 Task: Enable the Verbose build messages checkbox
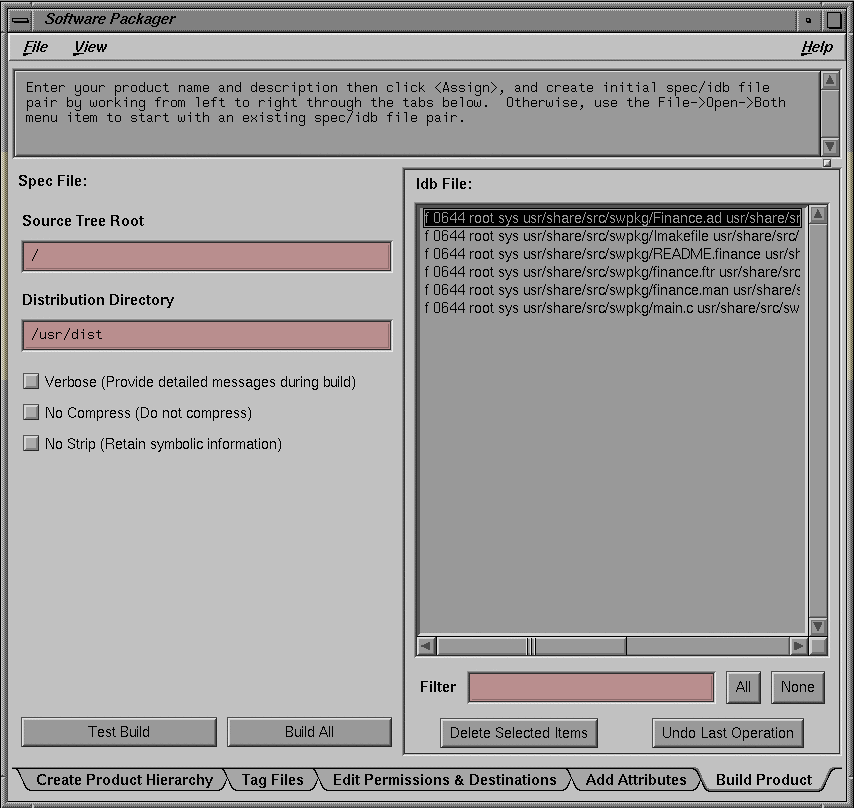coord(31,381)
